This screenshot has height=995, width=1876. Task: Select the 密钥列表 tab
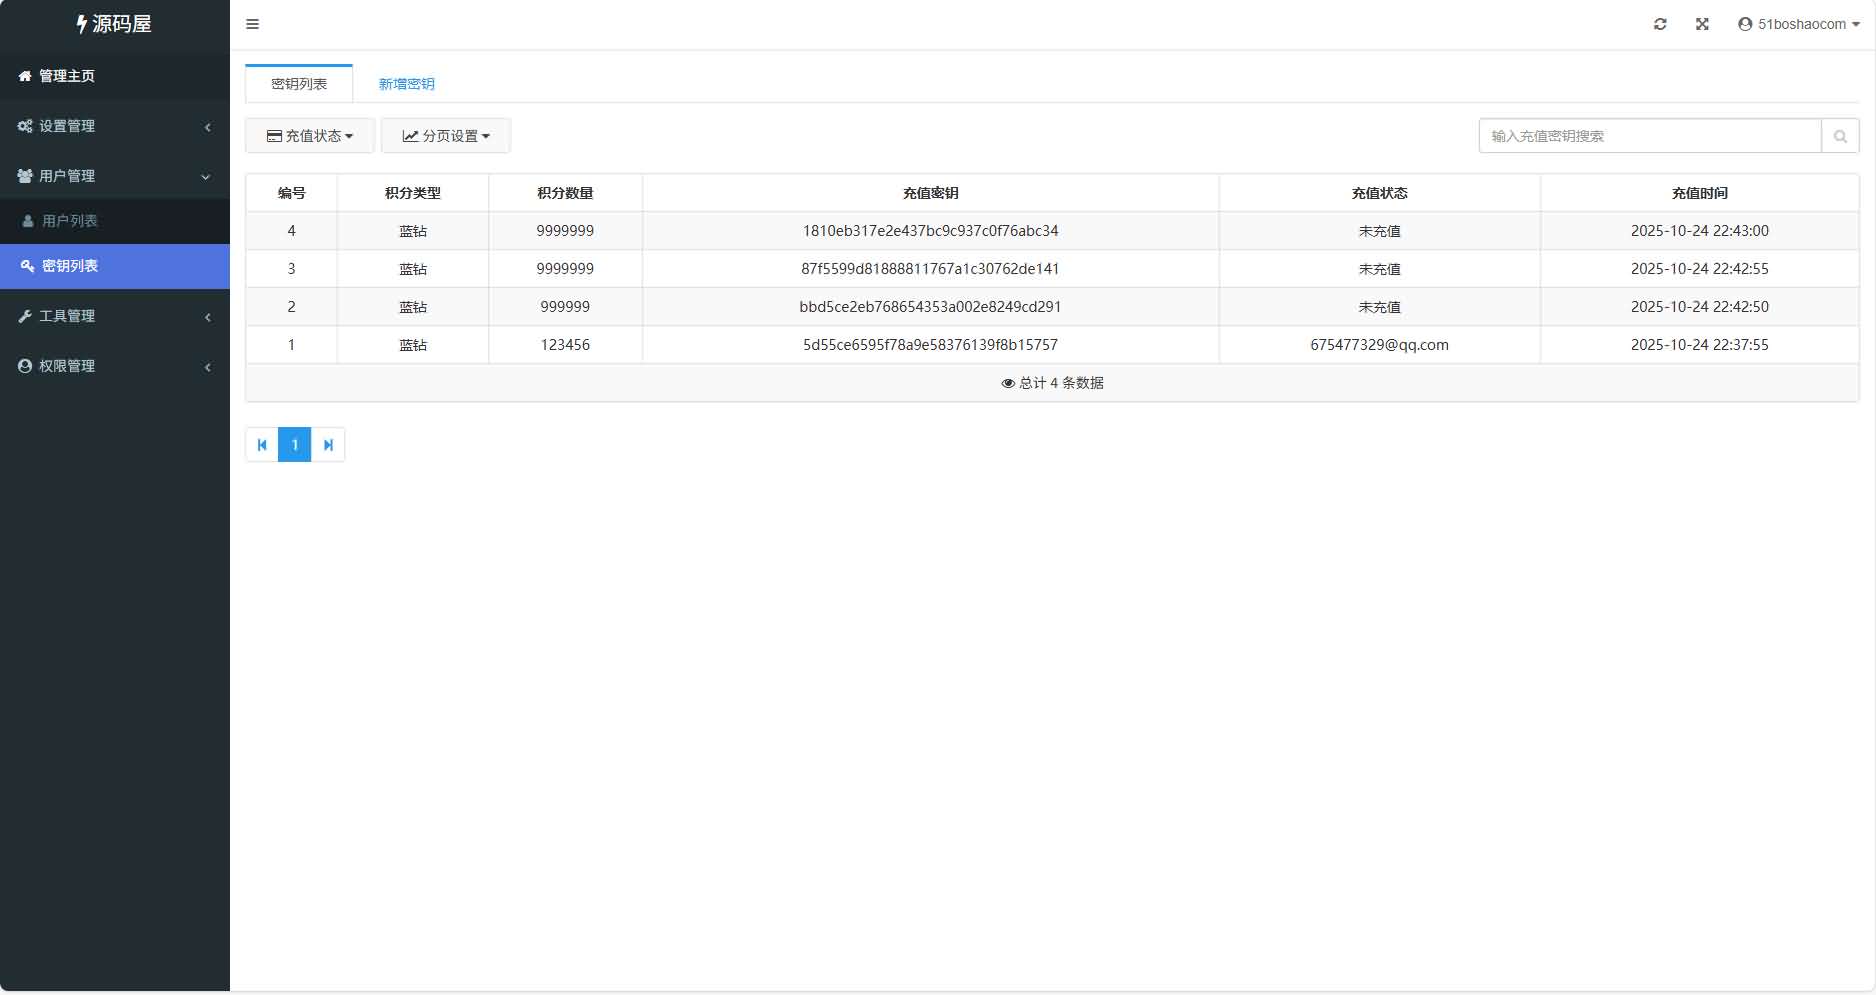(299, 84)
